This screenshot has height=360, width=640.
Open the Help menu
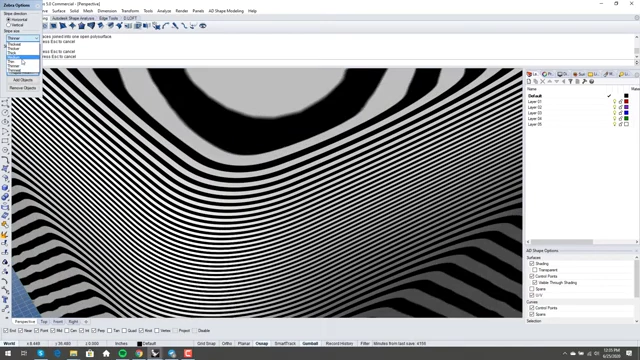(252, 11)
